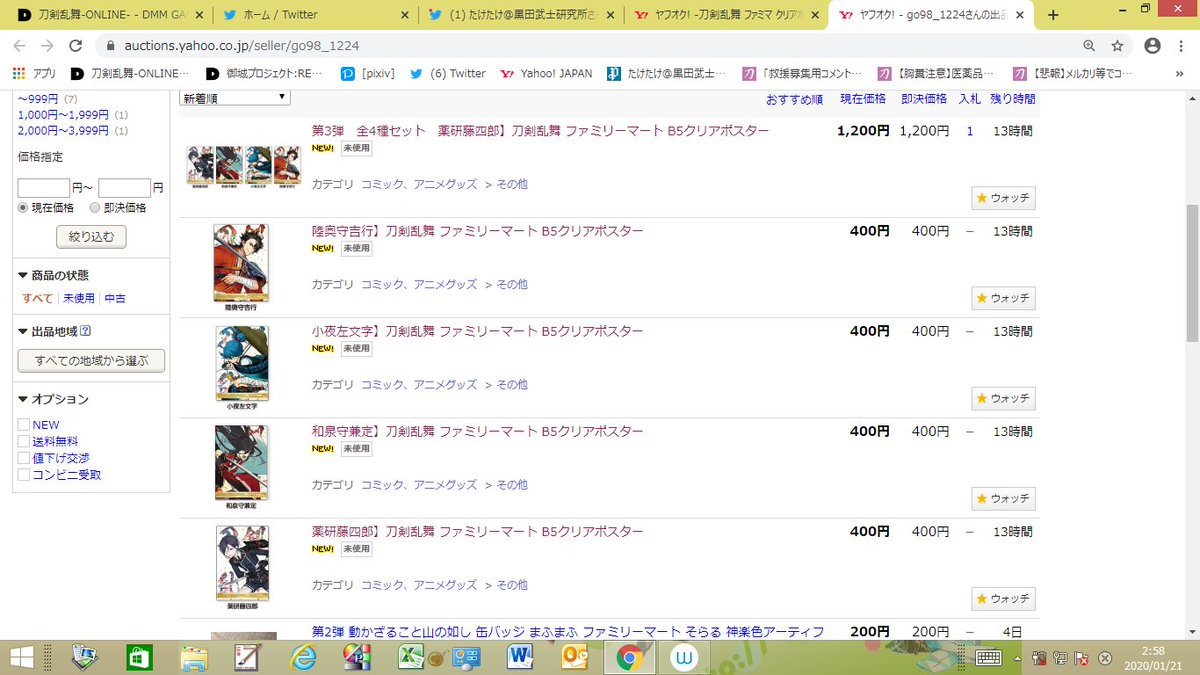Image resolution: width=1200 pixels, height=675 pixels.
Task: Check the コンビニ受取 checkbox
Action: (24, 475)
